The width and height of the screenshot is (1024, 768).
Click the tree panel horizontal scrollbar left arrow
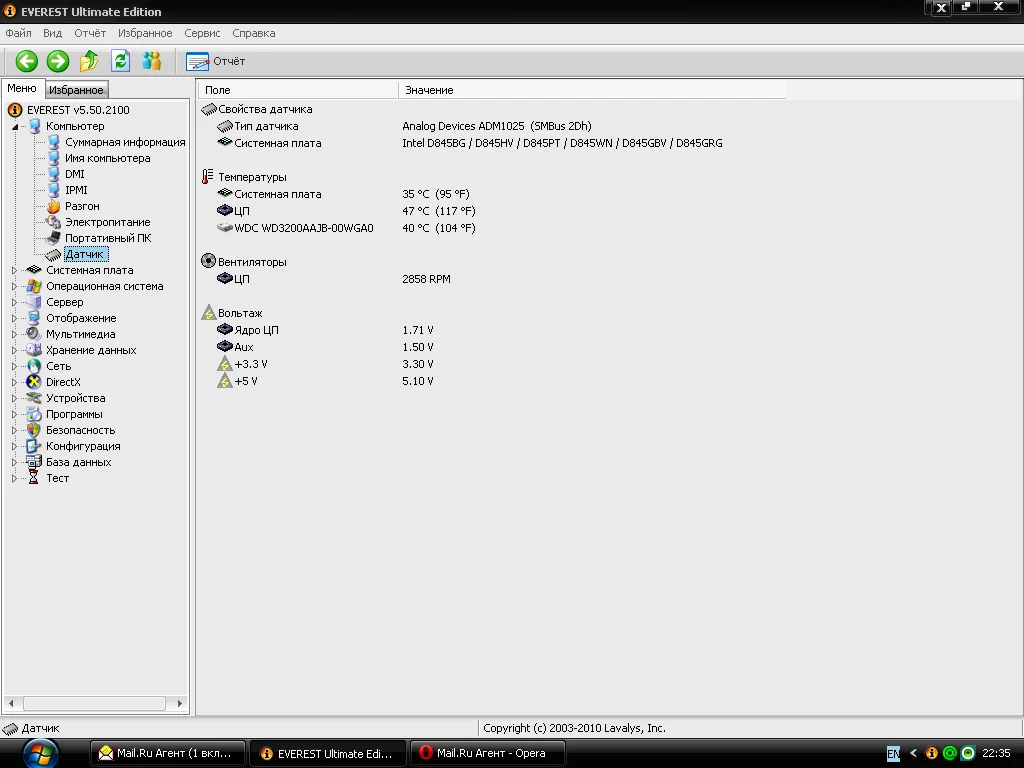click(10, 703)
